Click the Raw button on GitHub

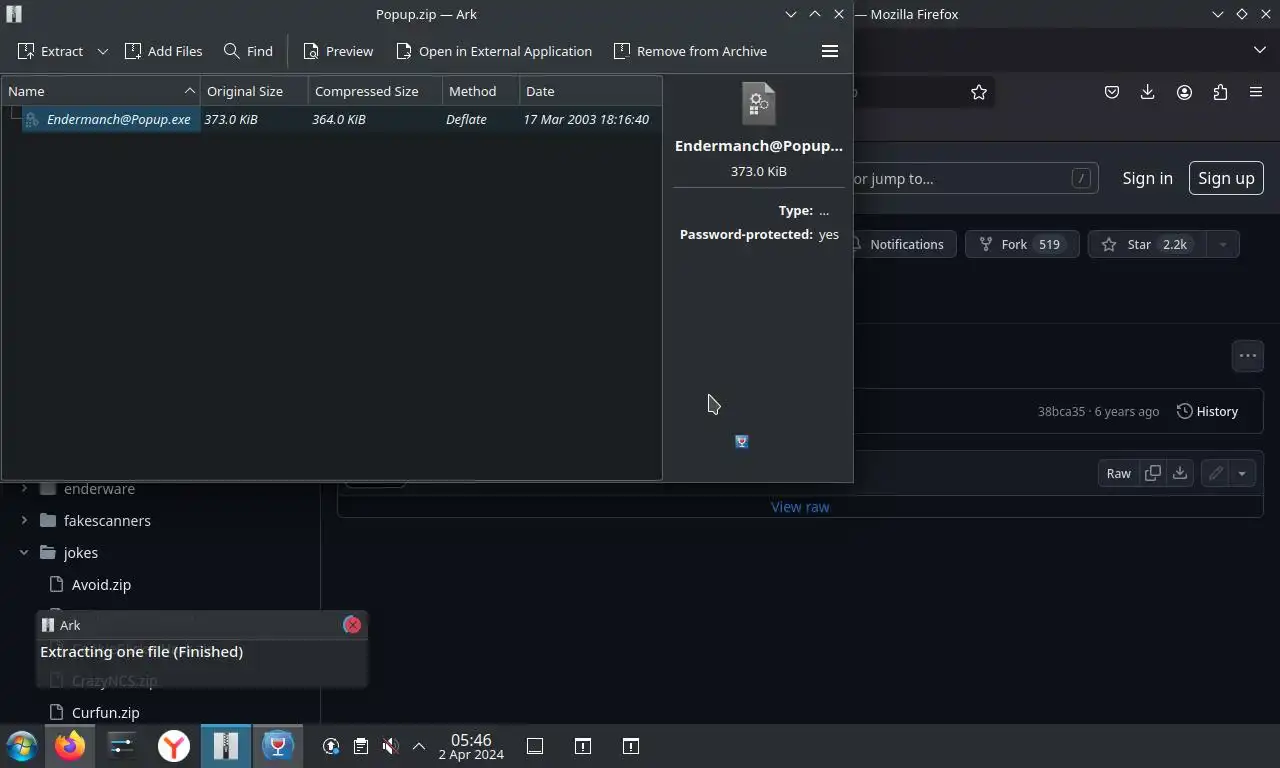1118,473
